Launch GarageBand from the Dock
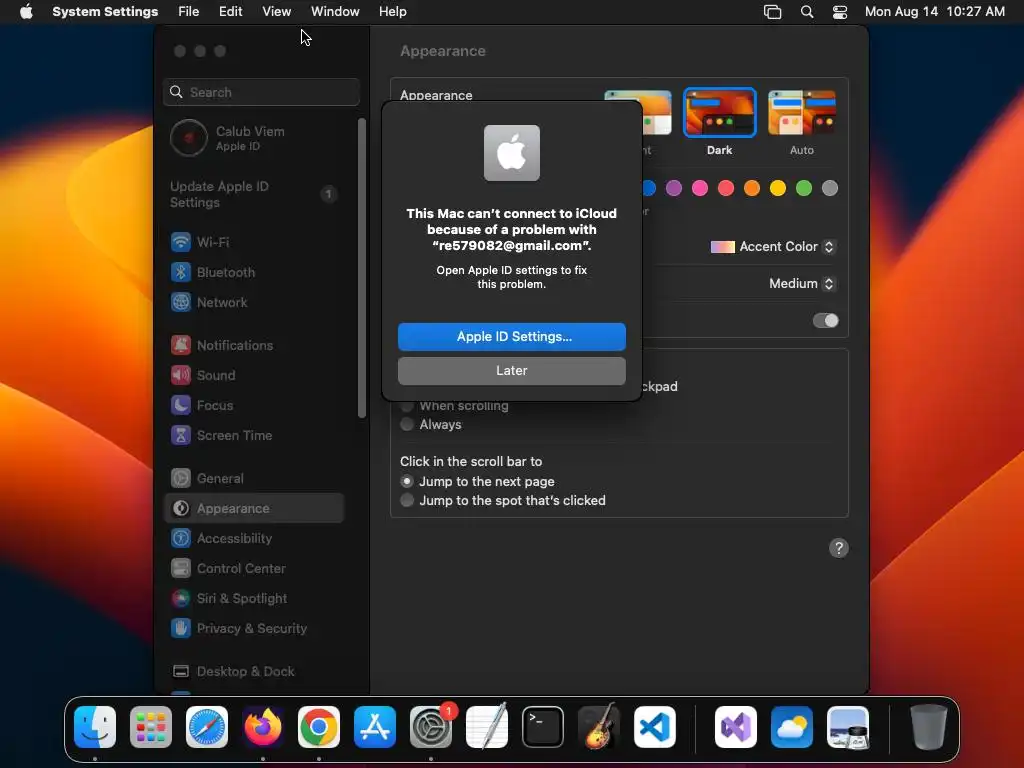This screenshot has width=1024, height=768. click(x=598, y=727)
